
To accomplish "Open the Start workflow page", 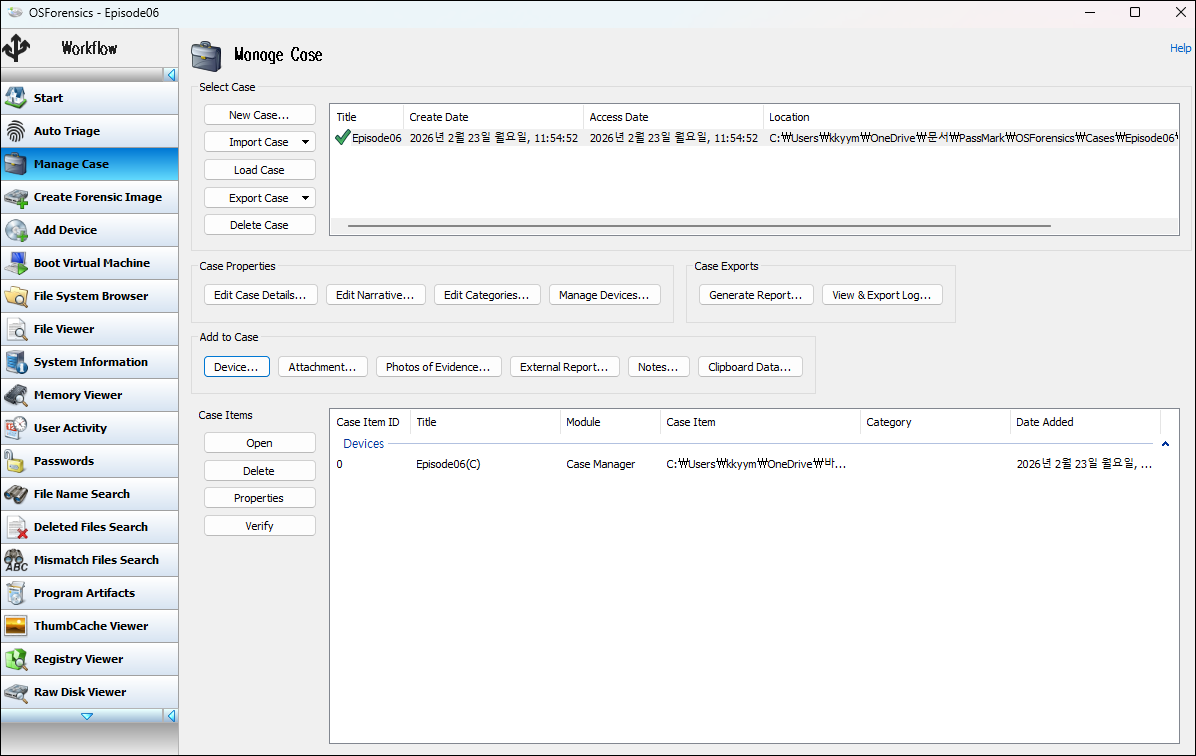I will pos(90,98).
